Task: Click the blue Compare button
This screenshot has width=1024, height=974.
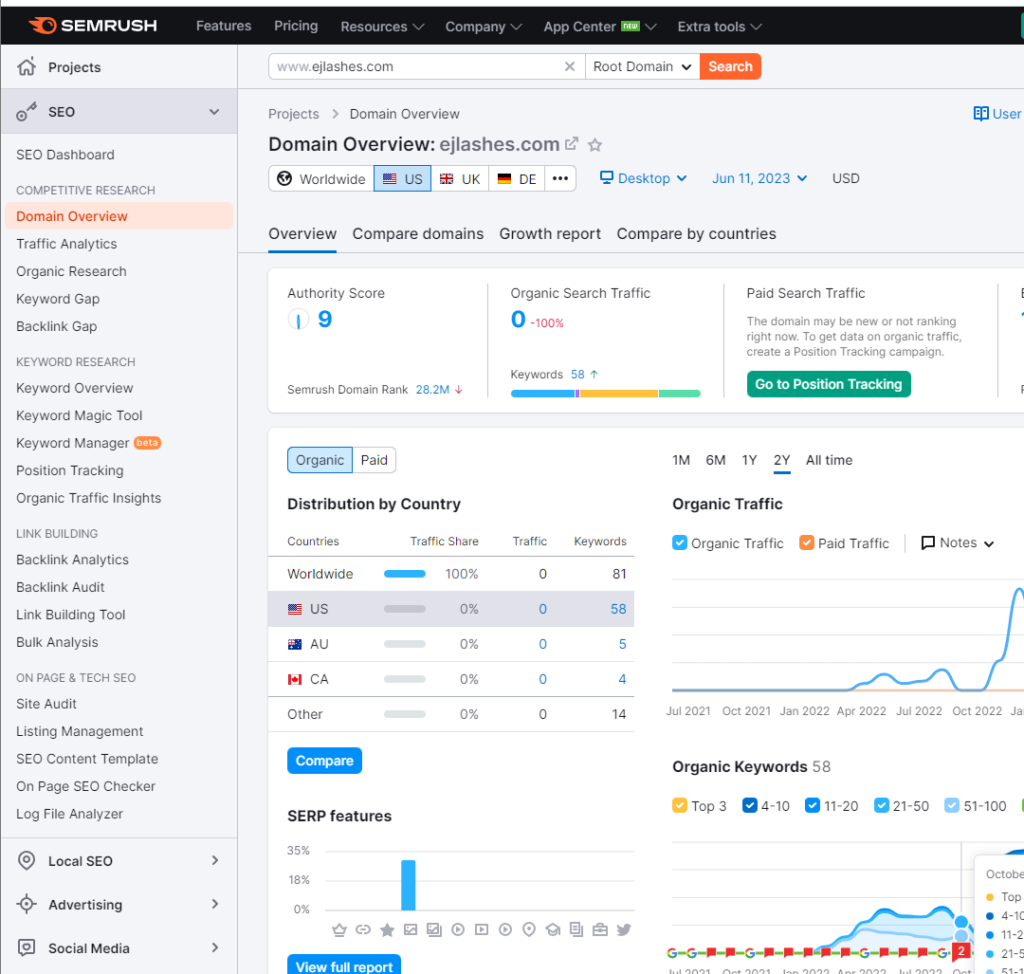Action: coord(324,761)
